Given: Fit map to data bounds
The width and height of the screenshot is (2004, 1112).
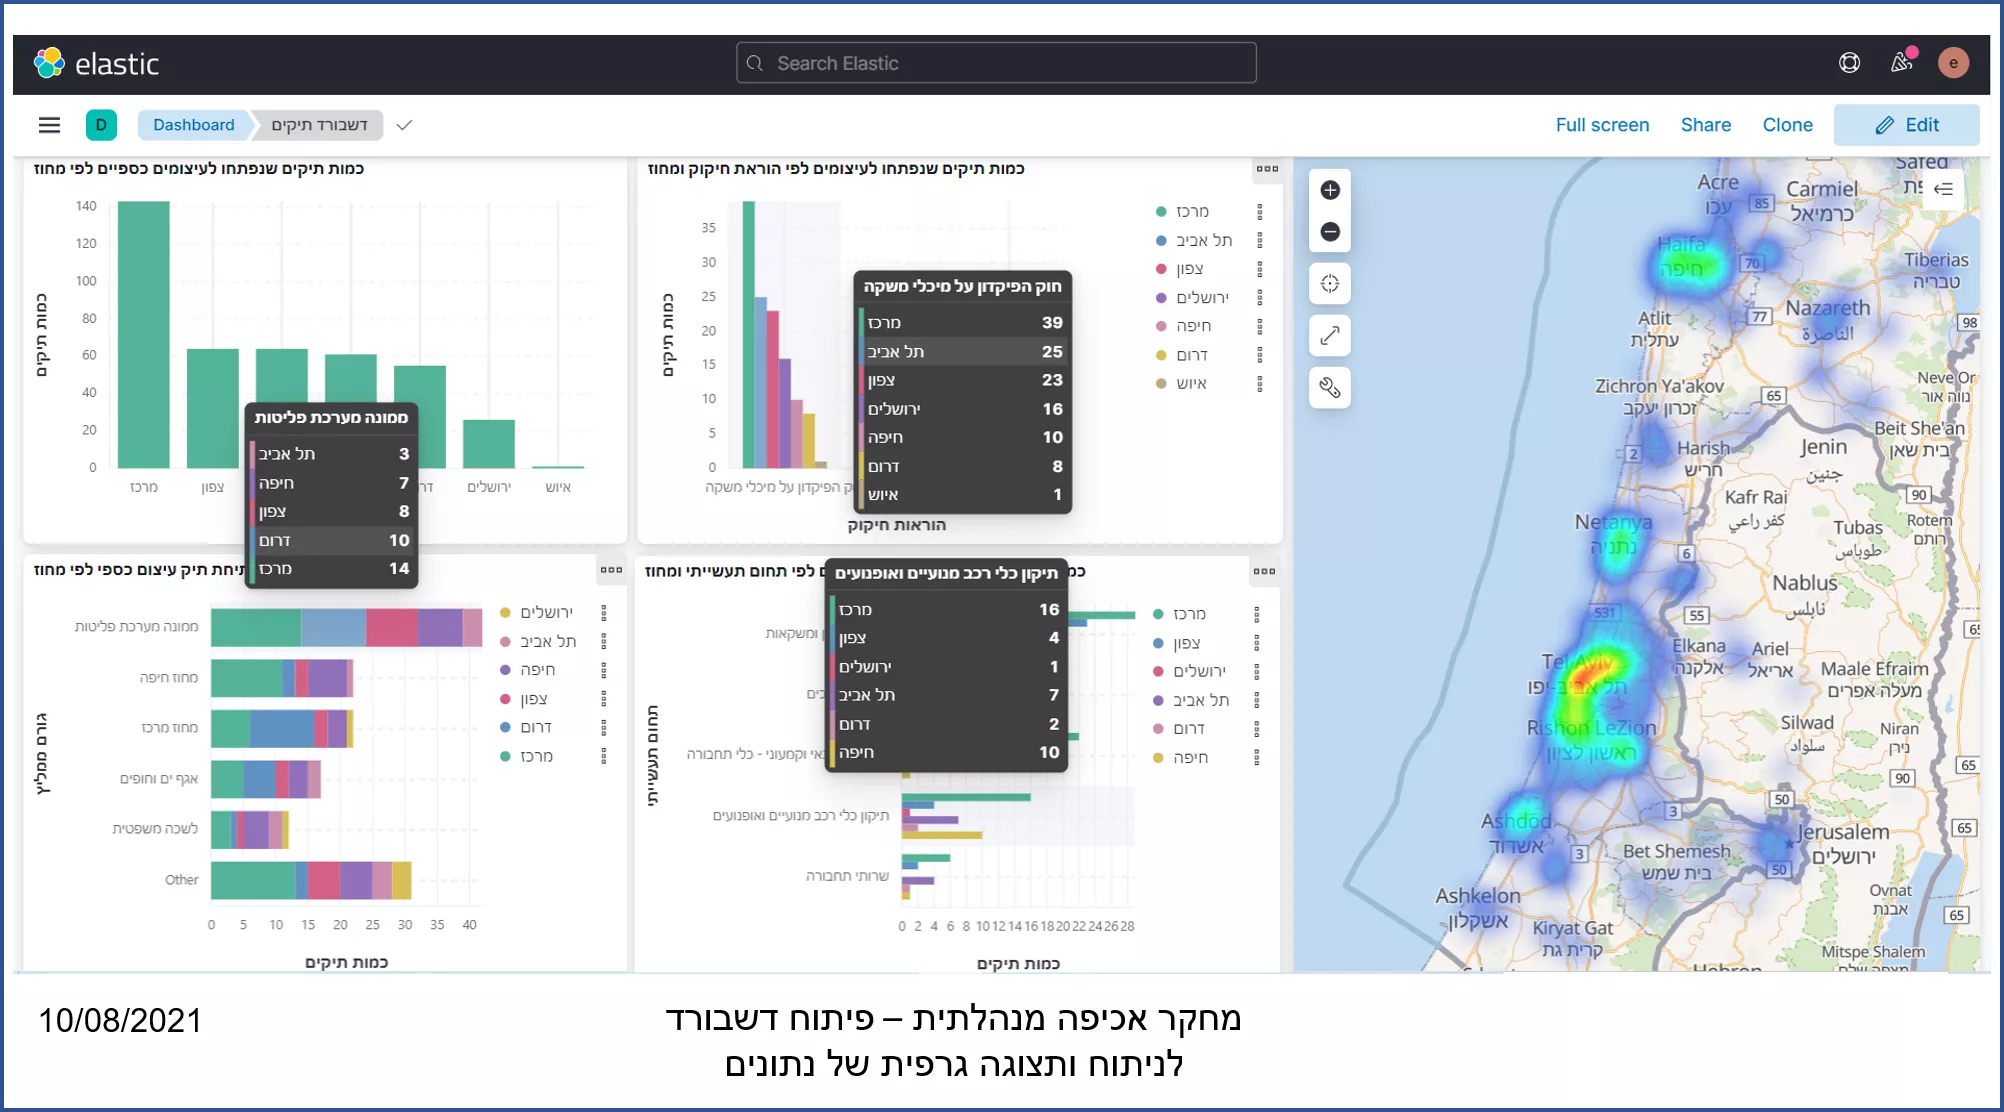Looking at the screenshot, I should pos(1330,284).
